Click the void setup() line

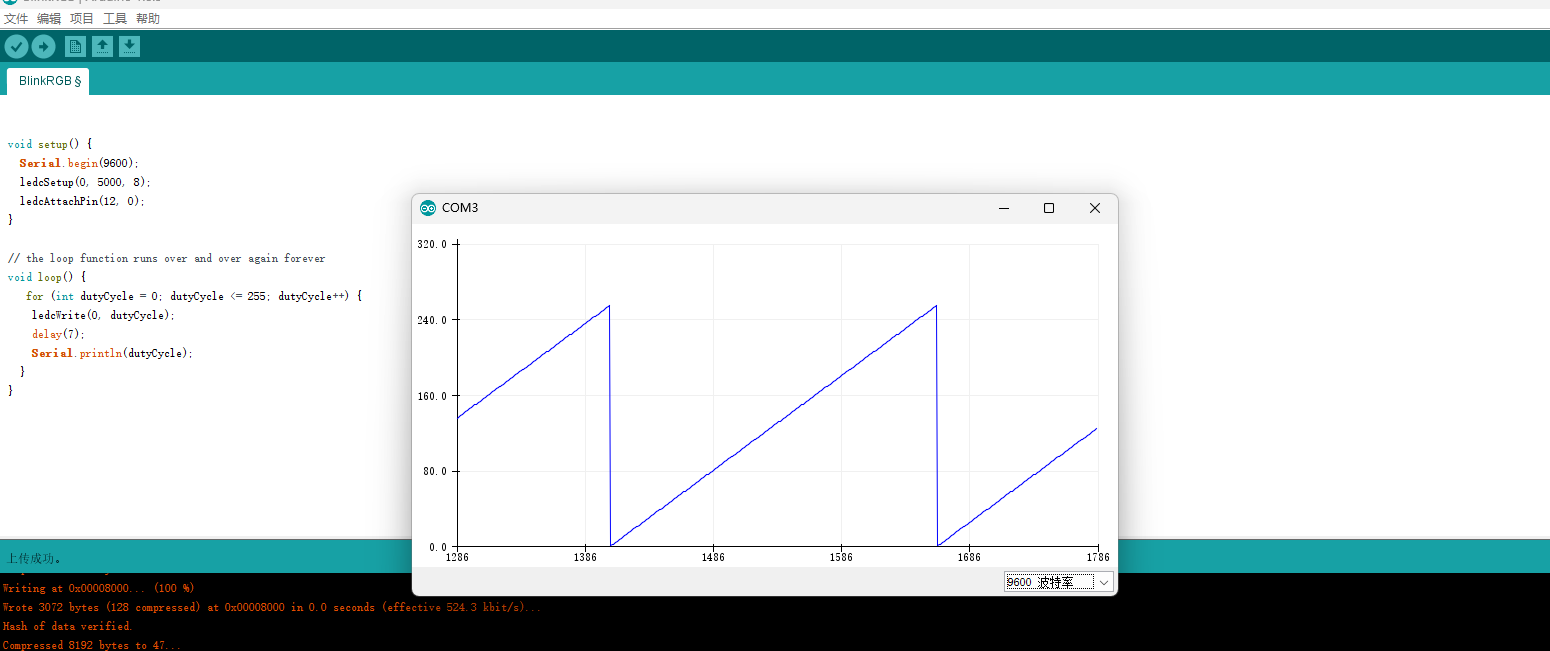pyautogui.click(x=50, y=144)
